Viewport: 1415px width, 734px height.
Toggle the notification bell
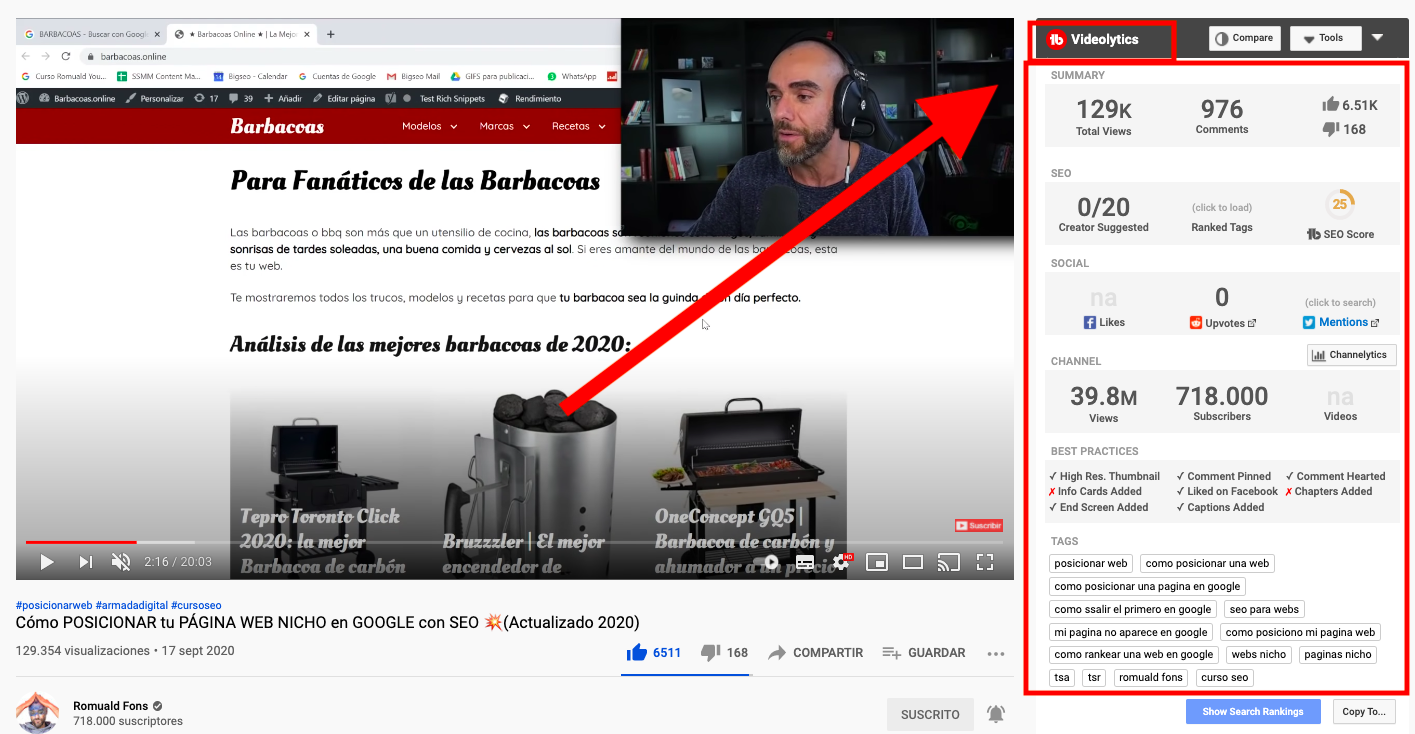(x=996, y=714)
